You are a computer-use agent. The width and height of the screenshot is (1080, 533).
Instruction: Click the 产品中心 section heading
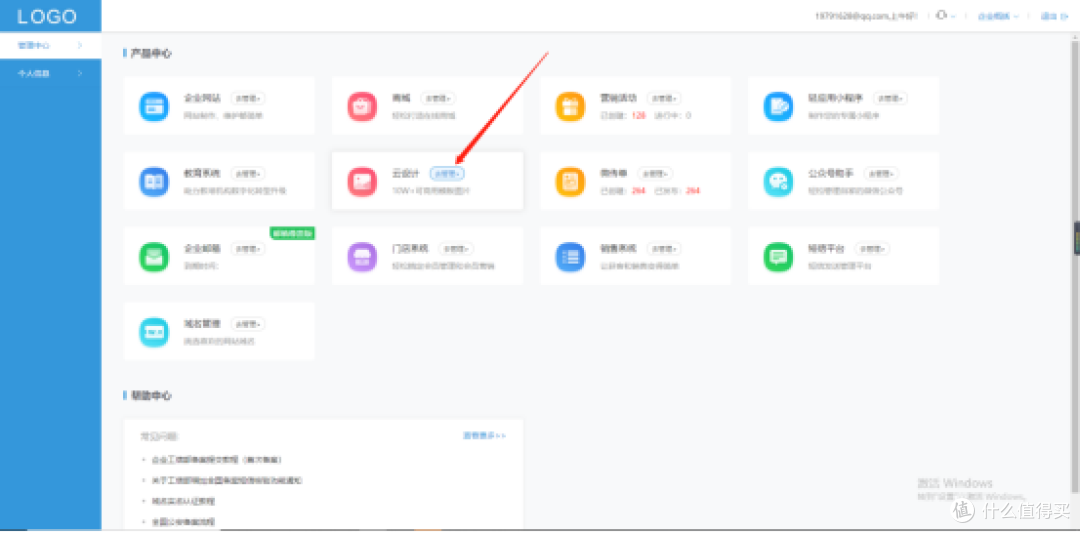[151, 53]
